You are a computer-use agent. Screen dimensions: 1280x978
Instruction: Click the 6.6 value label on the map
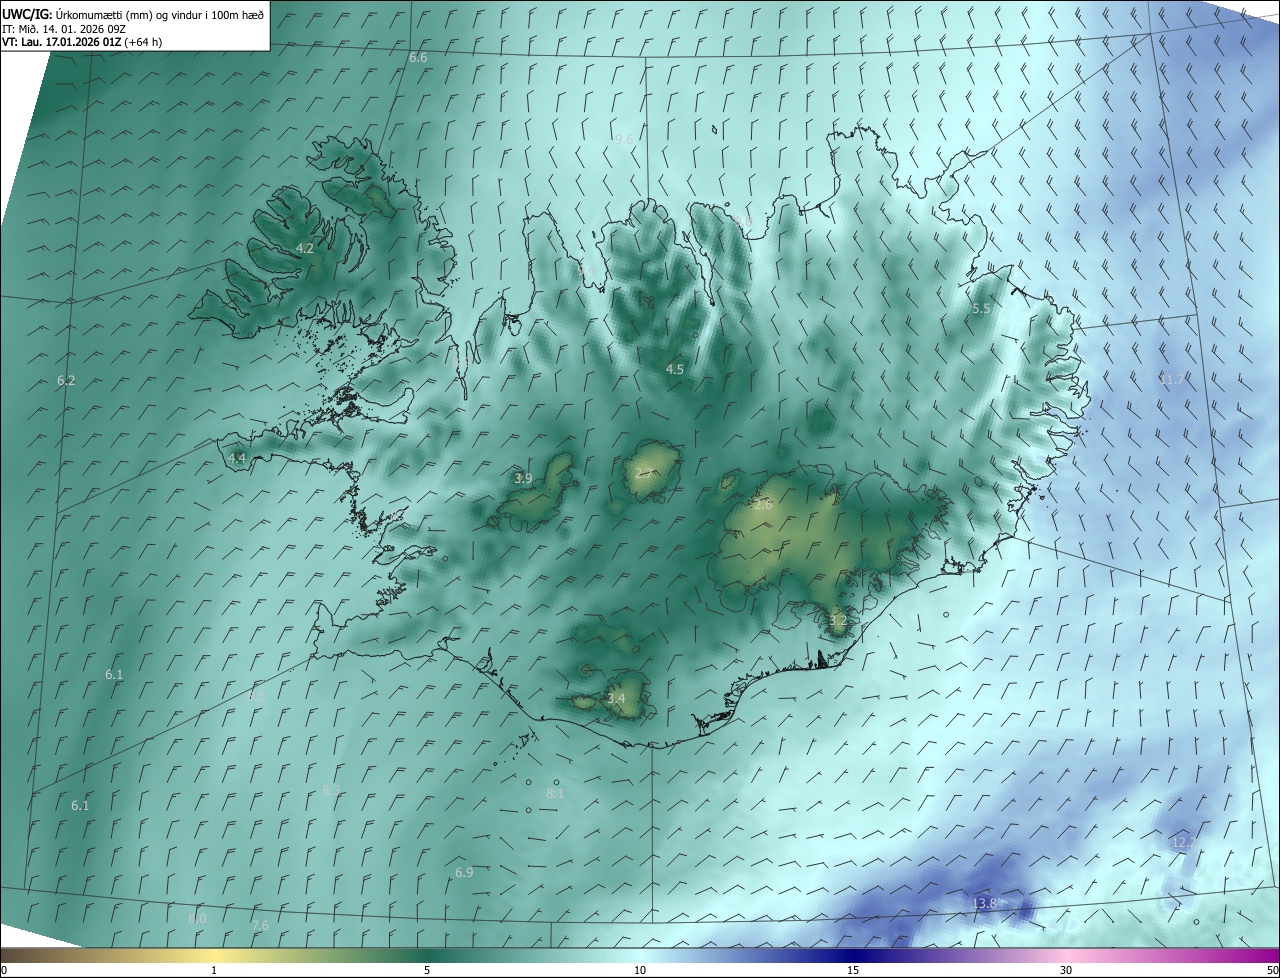click(418, 58)
